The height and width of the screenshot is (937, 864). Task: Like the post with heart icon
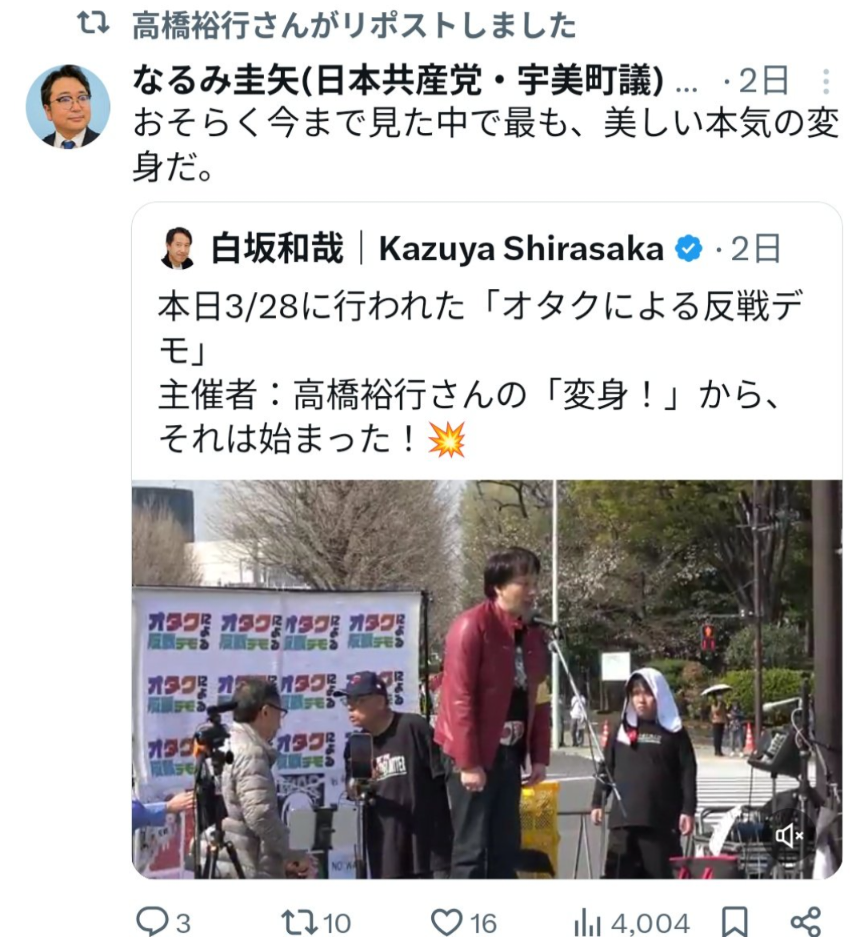coord(447,921)
